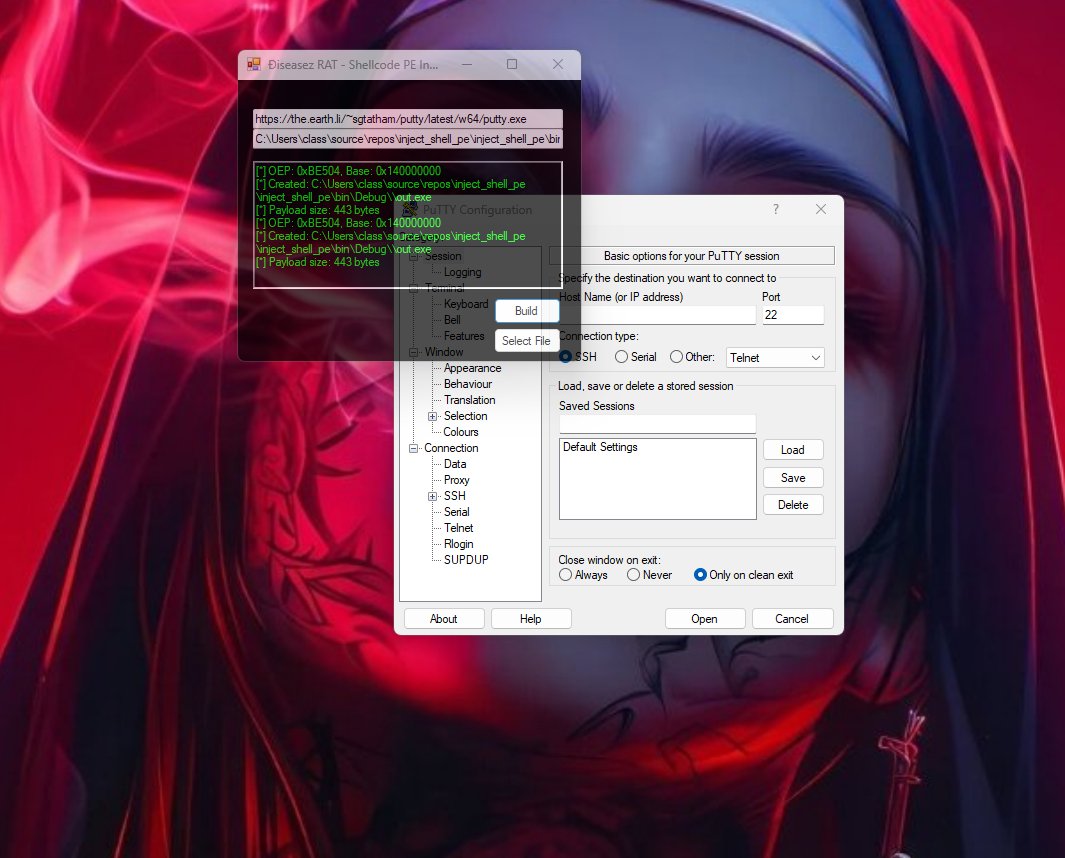
Task: Minimize the Diseasez RAT window
Action: click(467, 64)
